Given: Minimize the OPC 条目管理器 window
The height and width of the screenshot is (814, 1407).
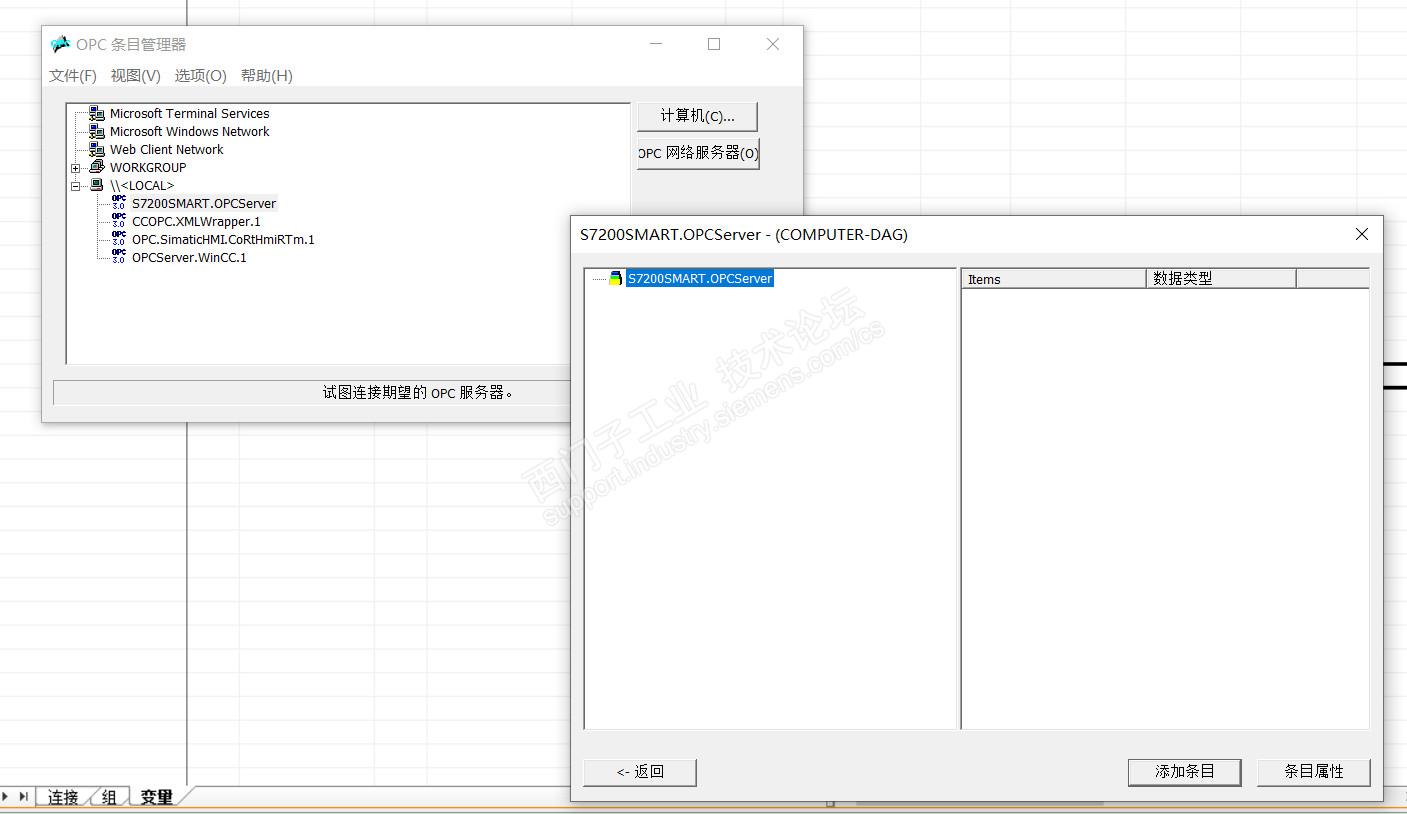Looking at the screenshot, I should point(656,44).
